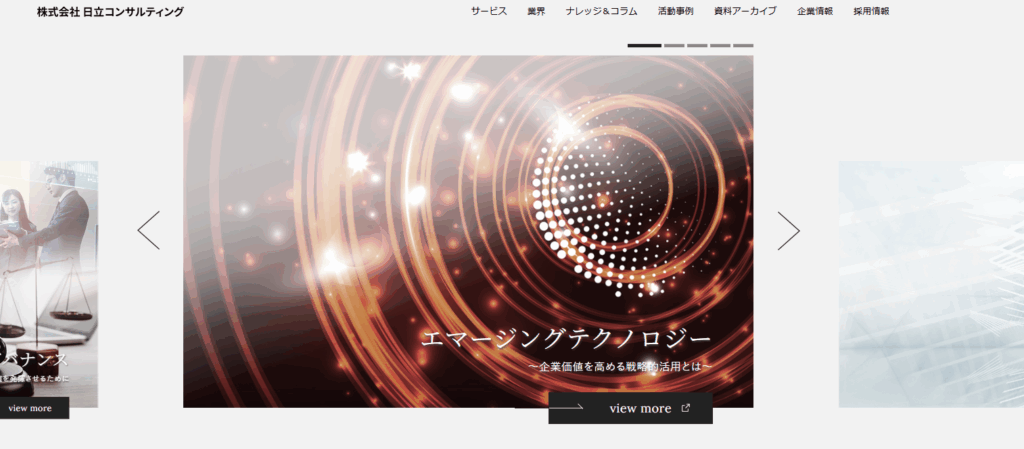The width and height of the screenshot is (1024, 449).
Task: Go to 活動事例 page
Action: click(675, 11)
